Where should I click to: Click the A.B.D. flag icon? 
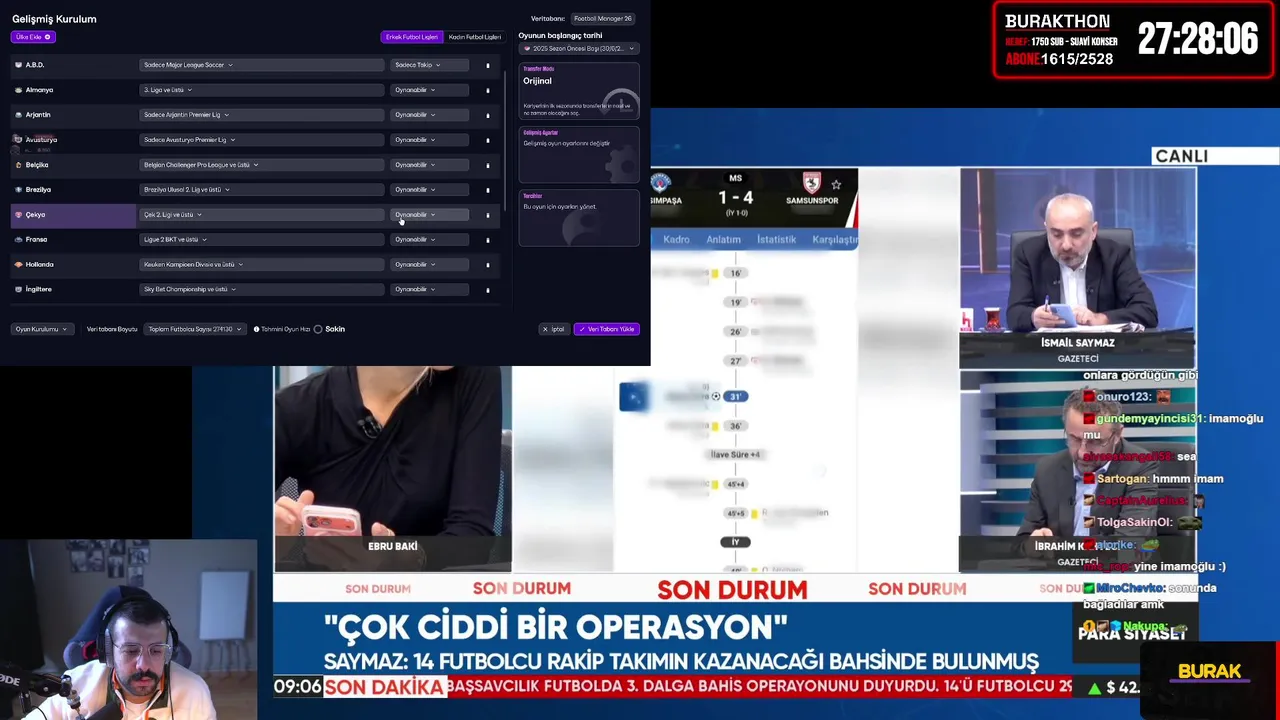(x=18, y=65)
